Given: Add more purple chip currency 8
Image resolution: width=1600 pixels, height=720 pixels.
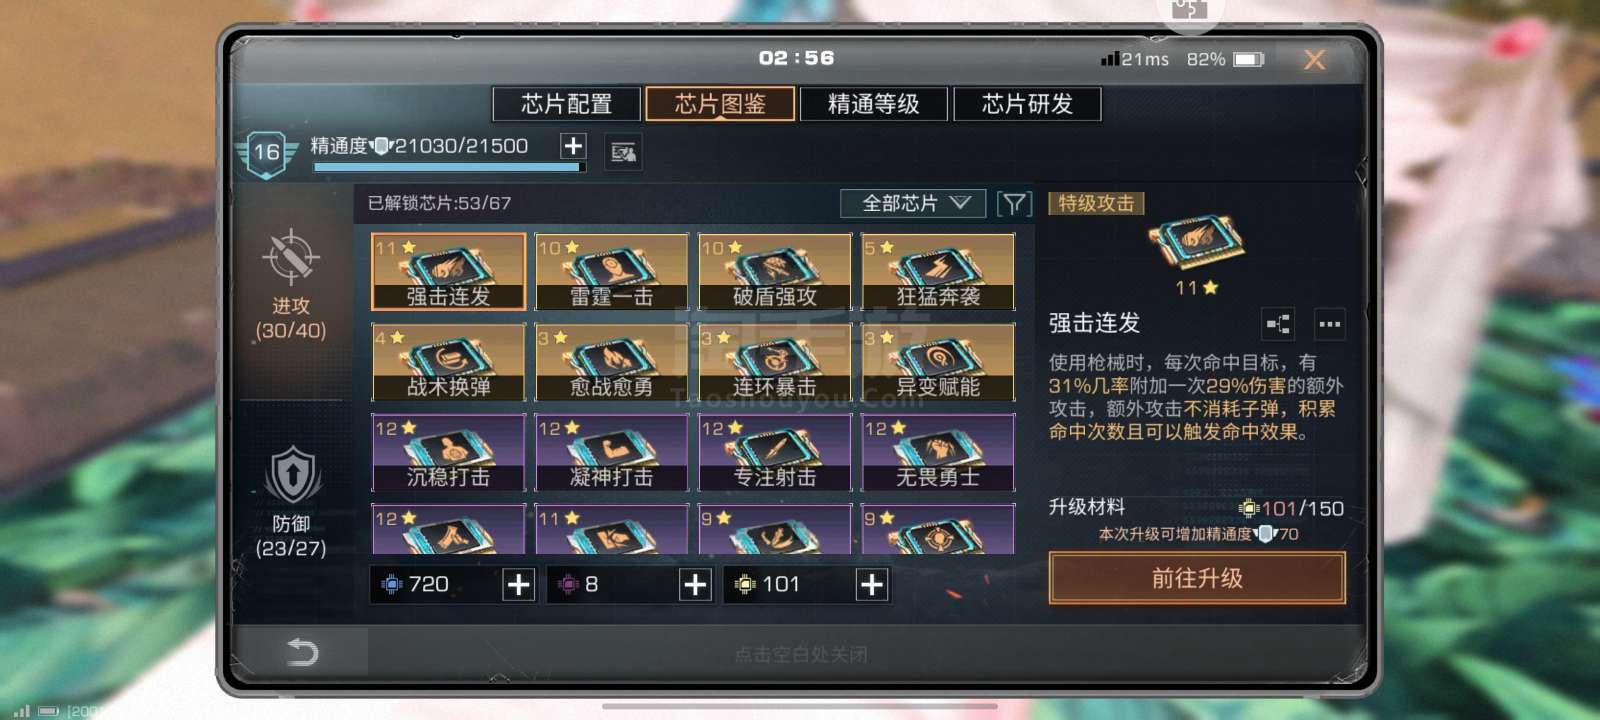Looking at the screenshot, I should 695,585.
